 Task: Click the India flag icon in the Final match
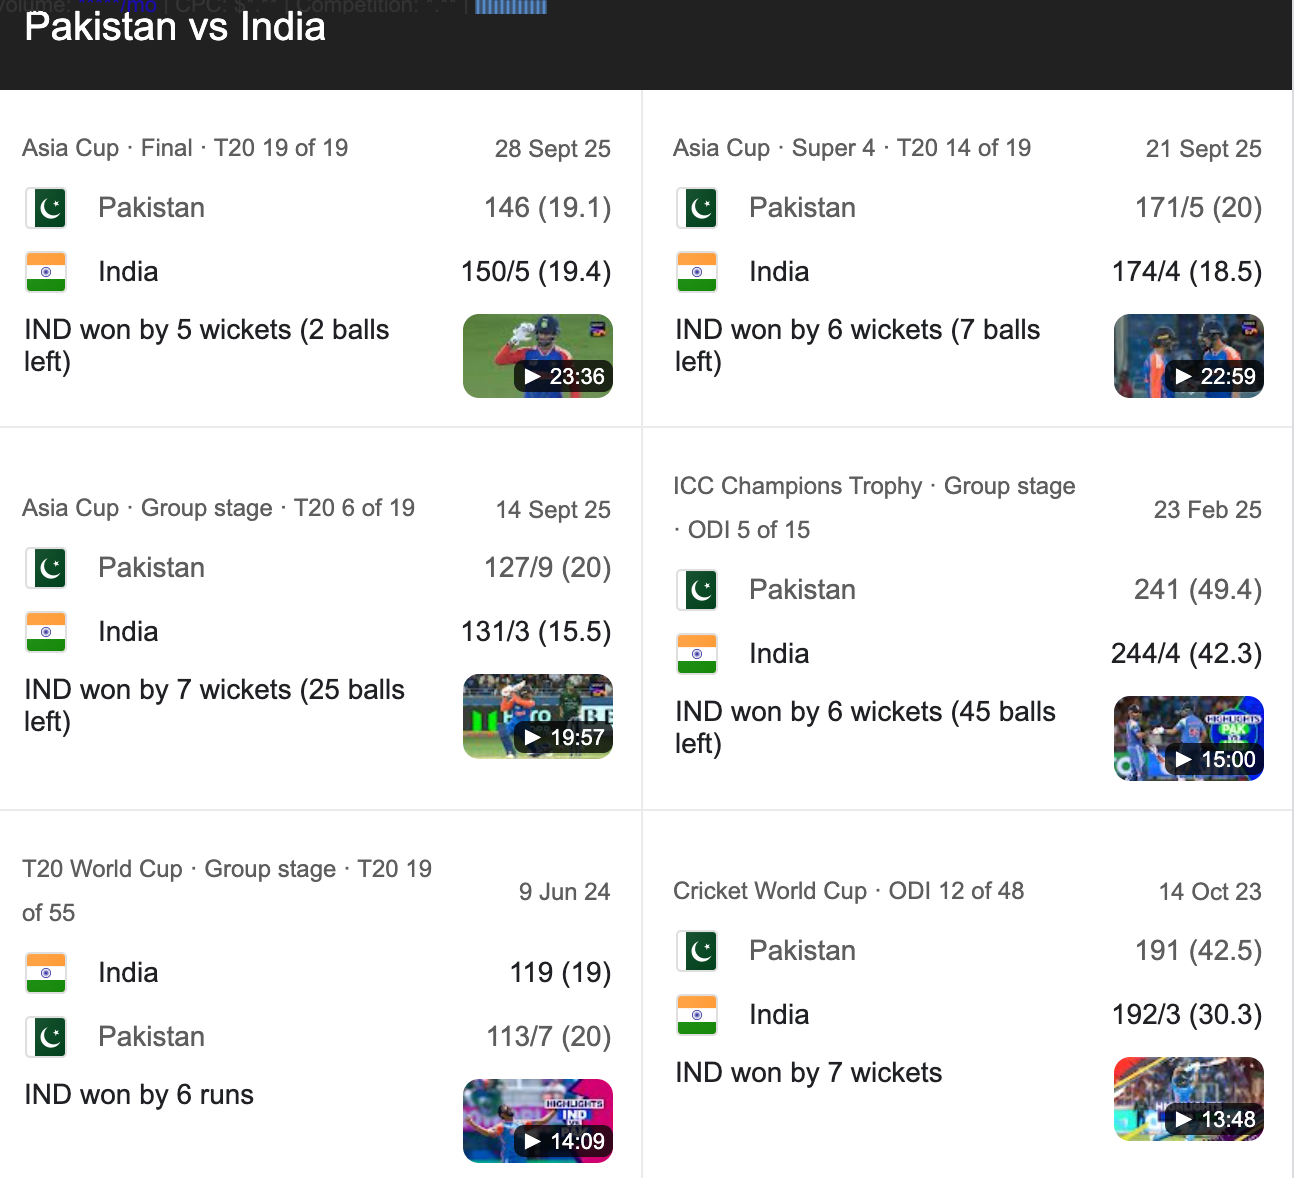pyautogui.click(x=46, y=271)
